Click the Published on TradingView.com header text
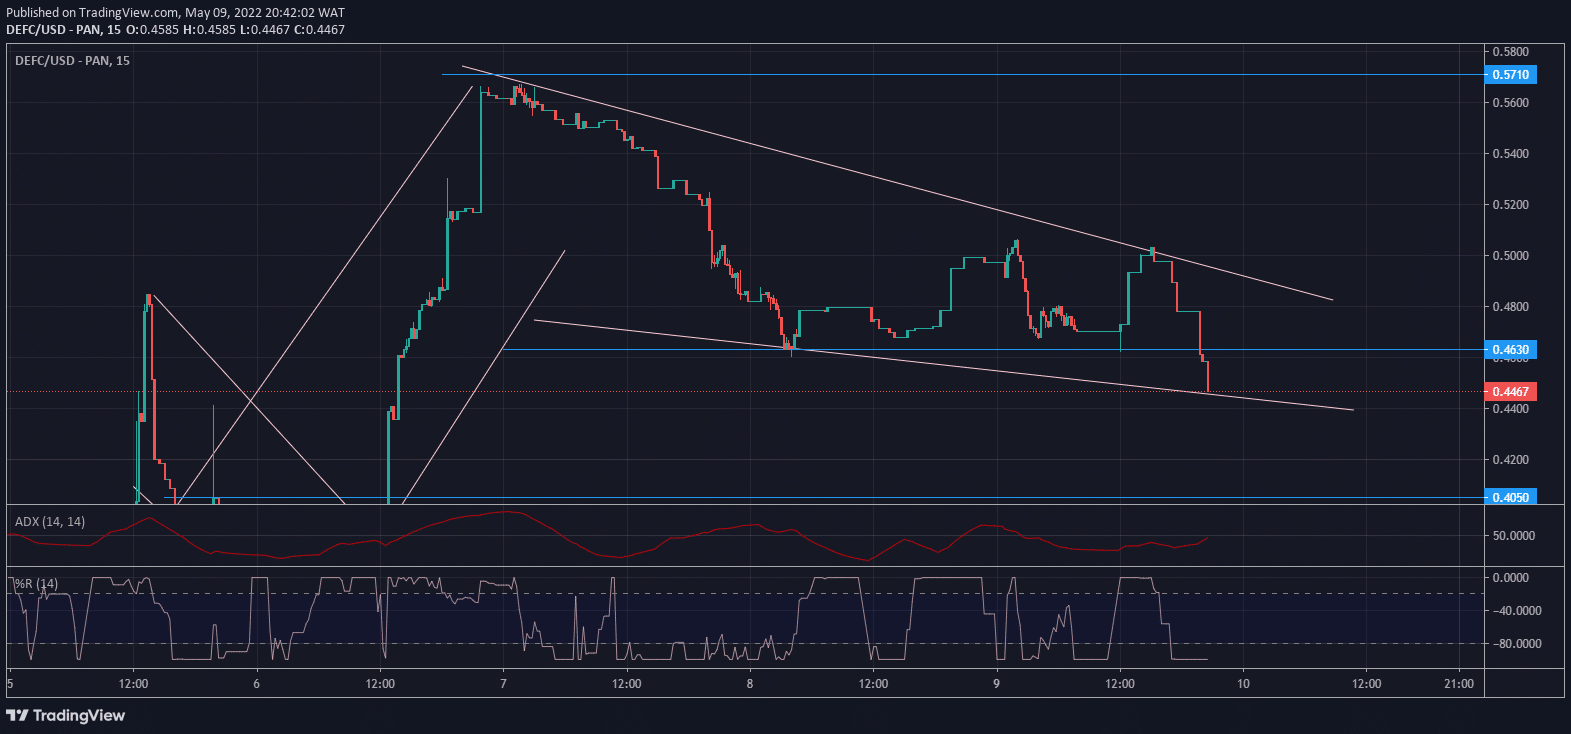The image size is (1571, 734). coord(175,13)
